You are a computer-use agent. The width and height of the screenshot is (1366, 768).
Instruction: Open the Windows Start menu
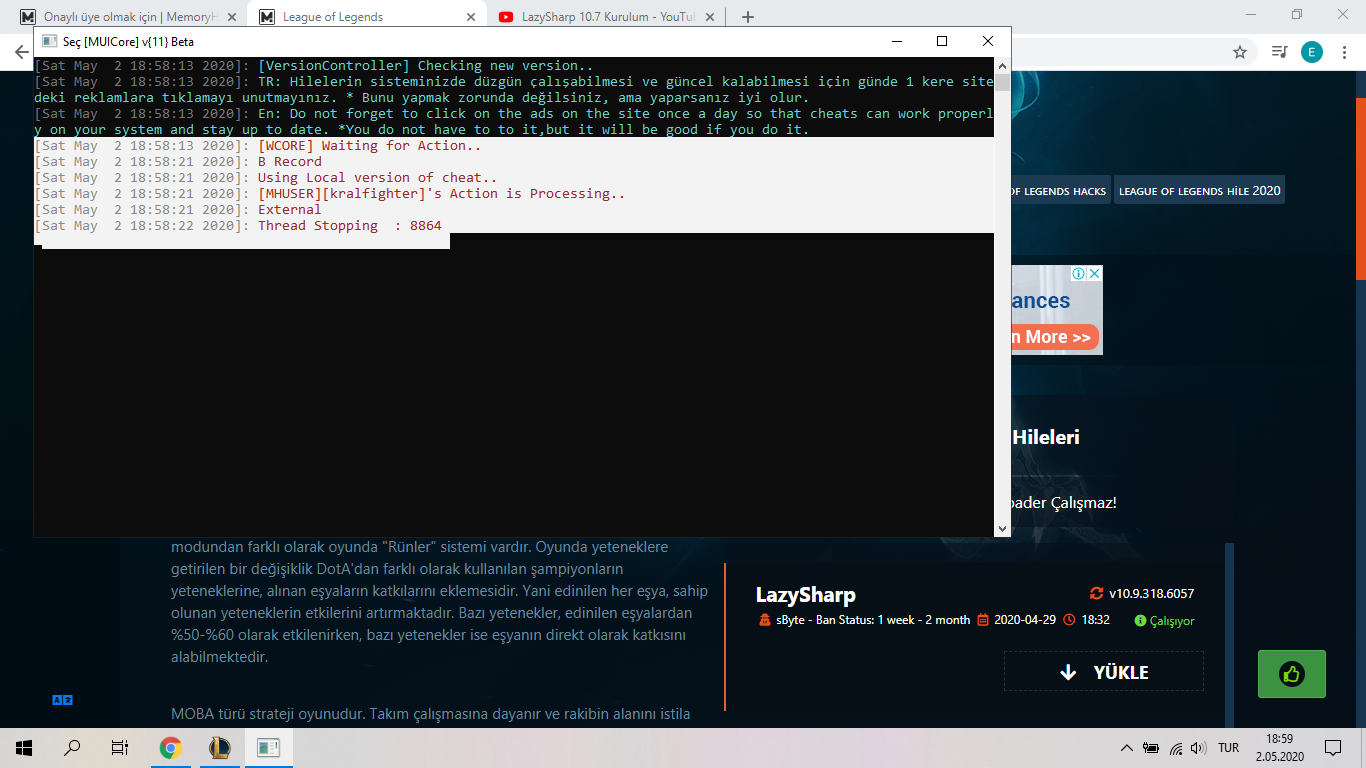click(24, 747)
